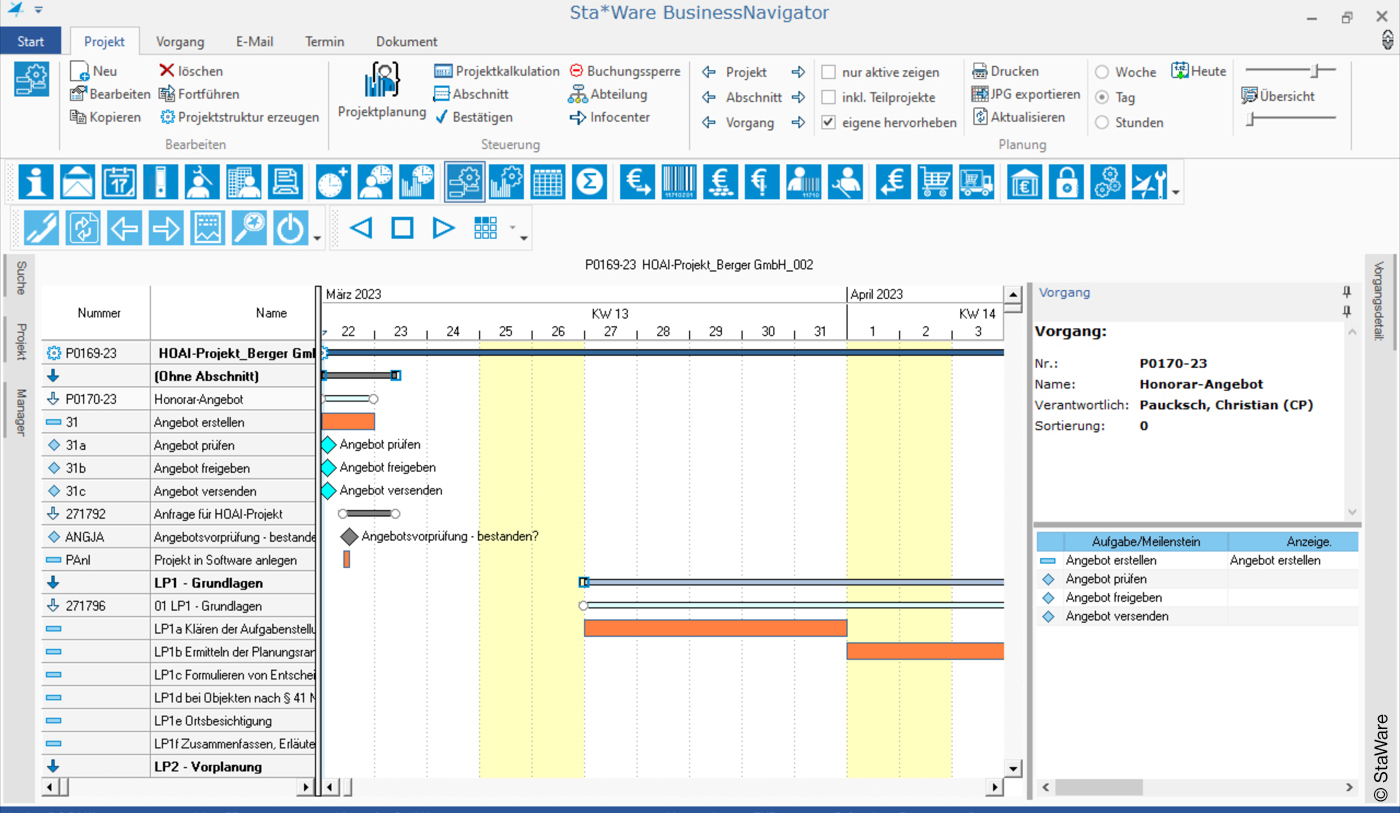Enable the 'nur aktive zeigen' checkbox
Image resolution: width=1400 pixels, height=813 pixels.
coord(828,72)
